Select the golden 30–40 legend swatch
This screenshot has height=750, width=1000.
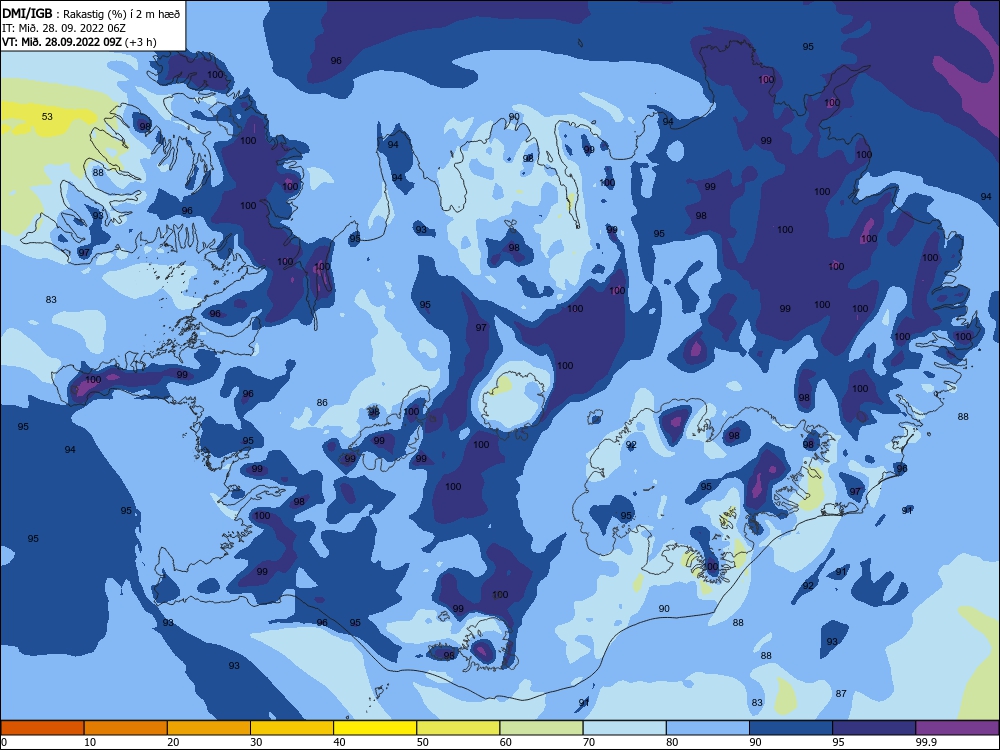pos(292,728)
